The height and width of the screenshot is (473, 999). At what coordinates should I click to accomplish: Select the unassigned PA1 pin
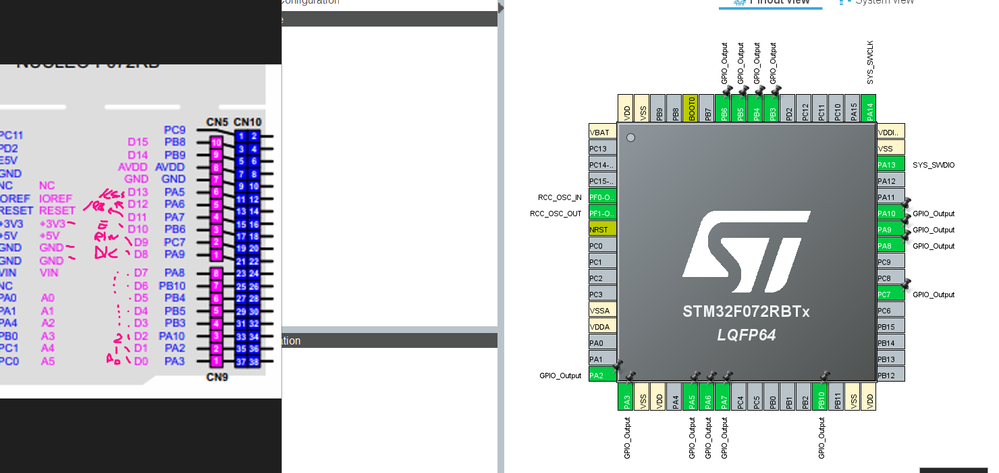tap(602, 360)
